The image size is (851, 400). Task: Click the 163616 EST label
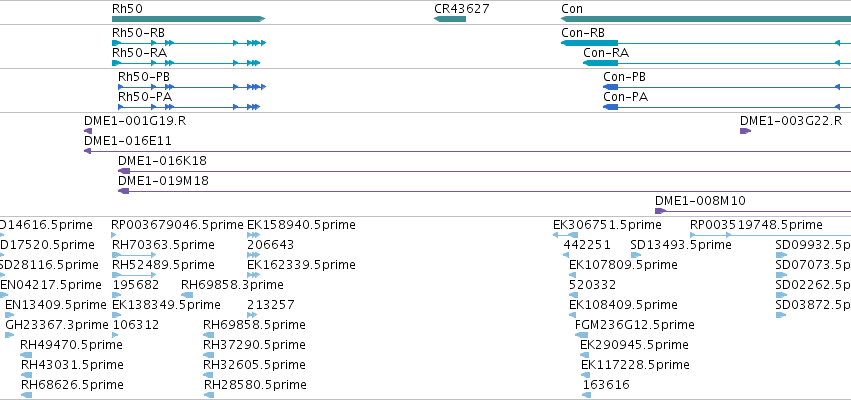[606, 385]
